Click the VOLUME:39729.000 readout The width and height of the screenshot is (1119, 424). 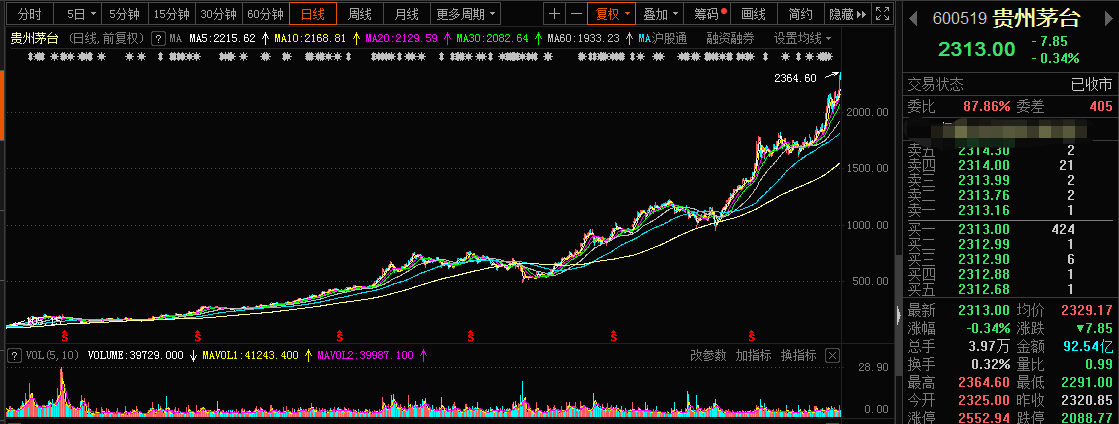[x=136, y=355]
